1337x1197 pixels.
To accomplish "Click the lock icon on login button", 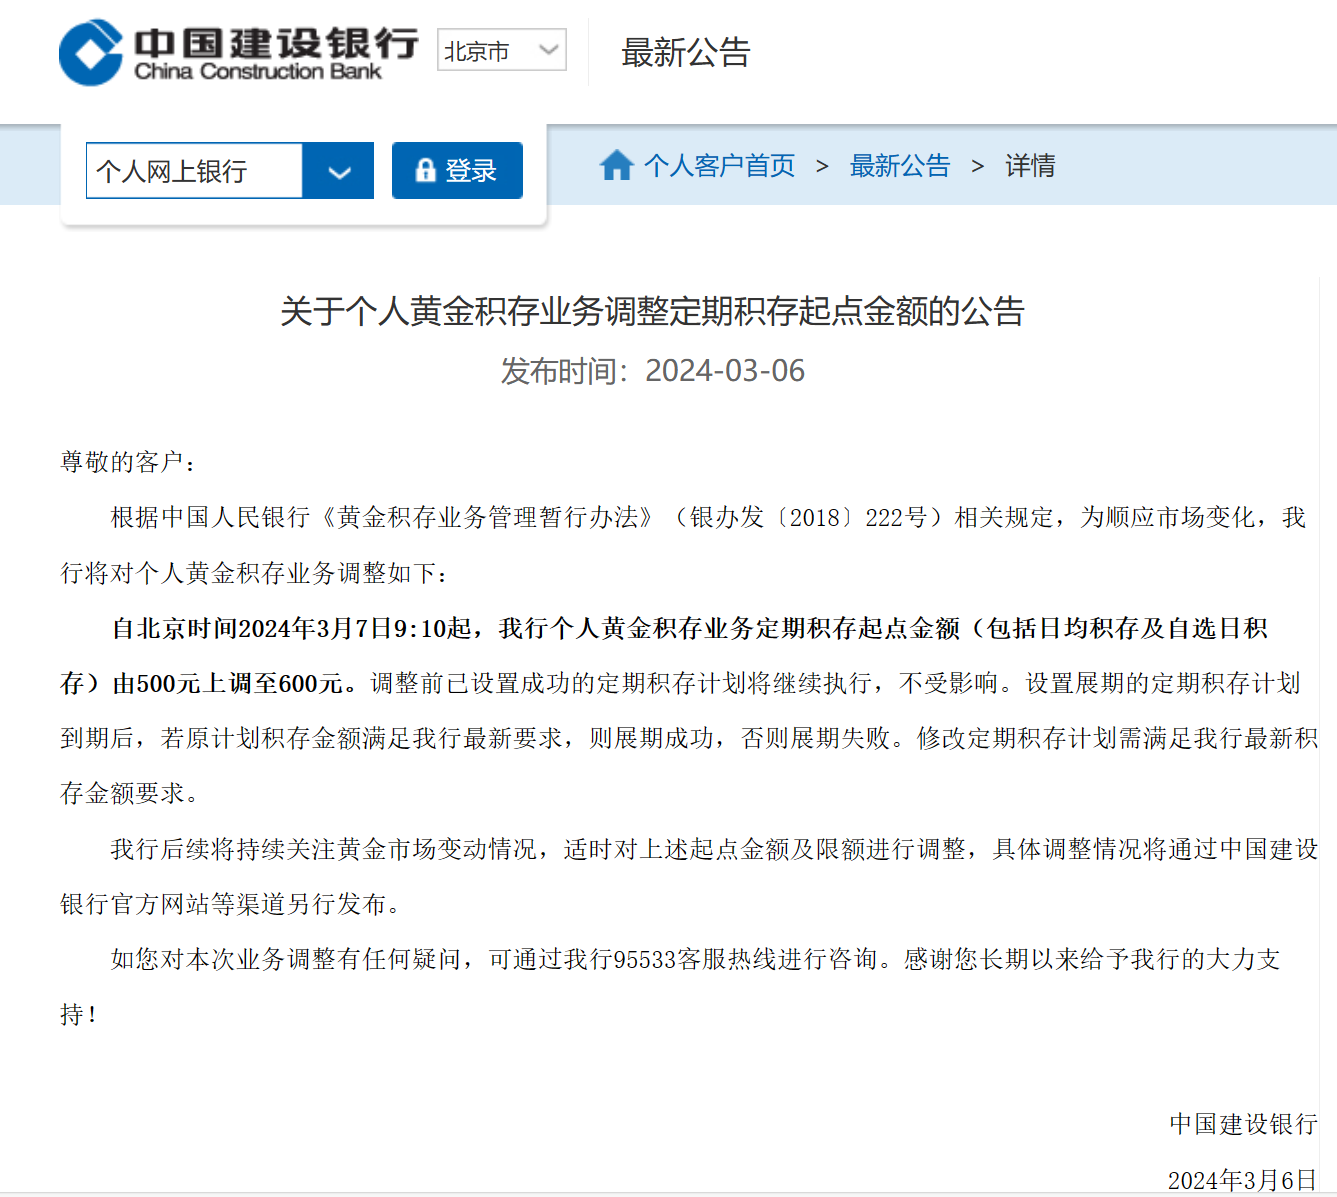I will point(425,171).
